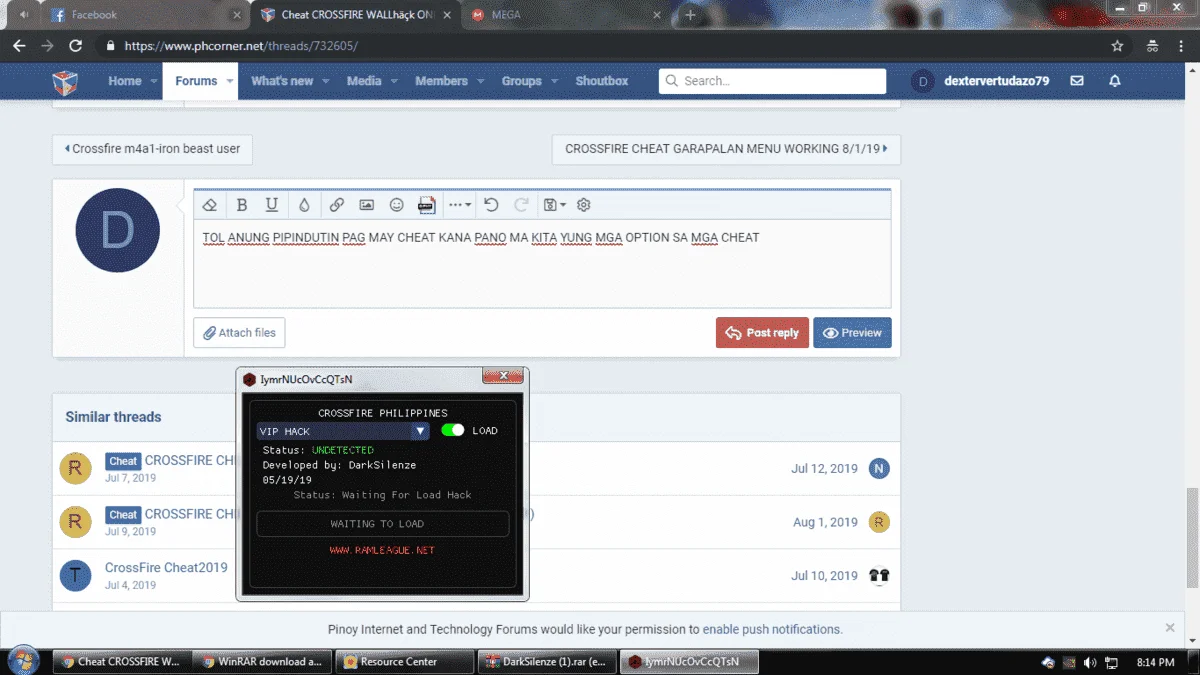Open the CrossFire Cheat2019 thread link
1200x675 pixels.
166,567
